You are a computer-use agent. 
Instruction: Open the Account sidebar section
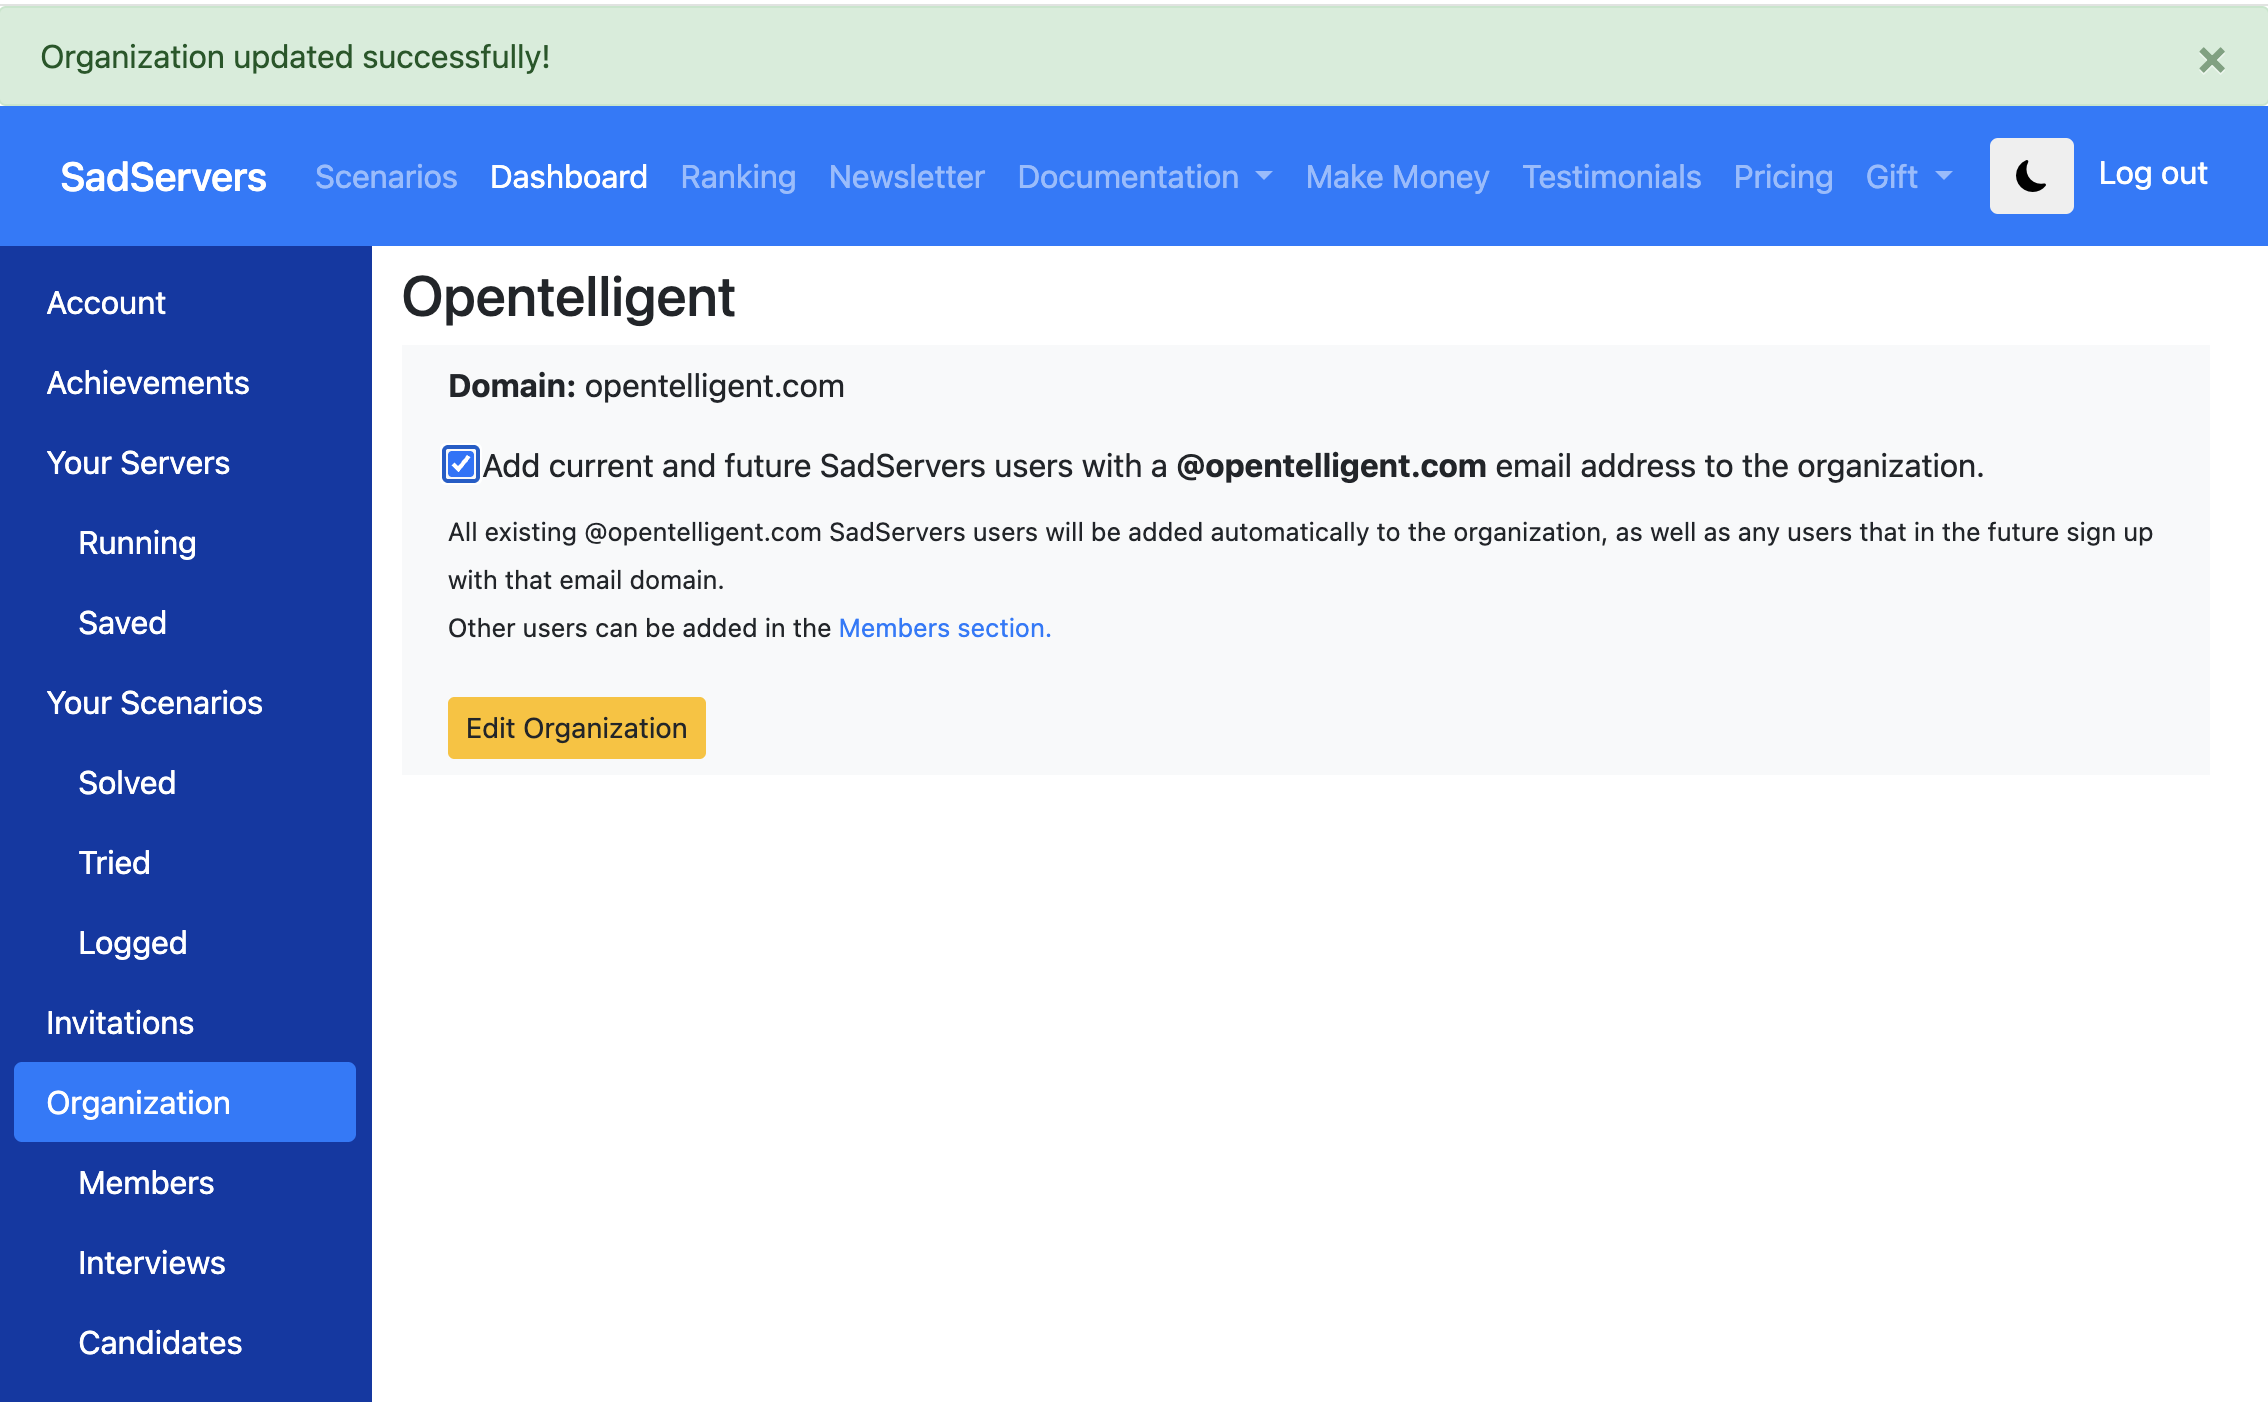coord(106,302)
